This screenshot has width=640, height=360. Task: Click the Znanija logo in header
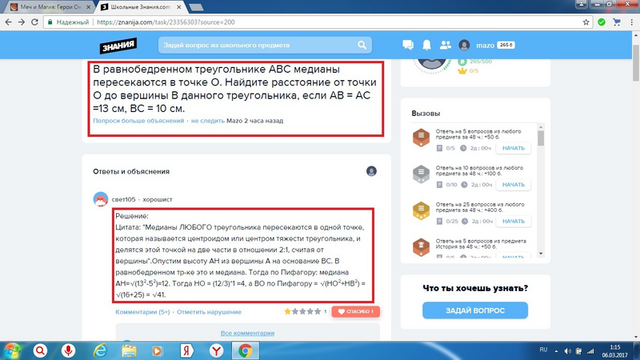[118, 46]
